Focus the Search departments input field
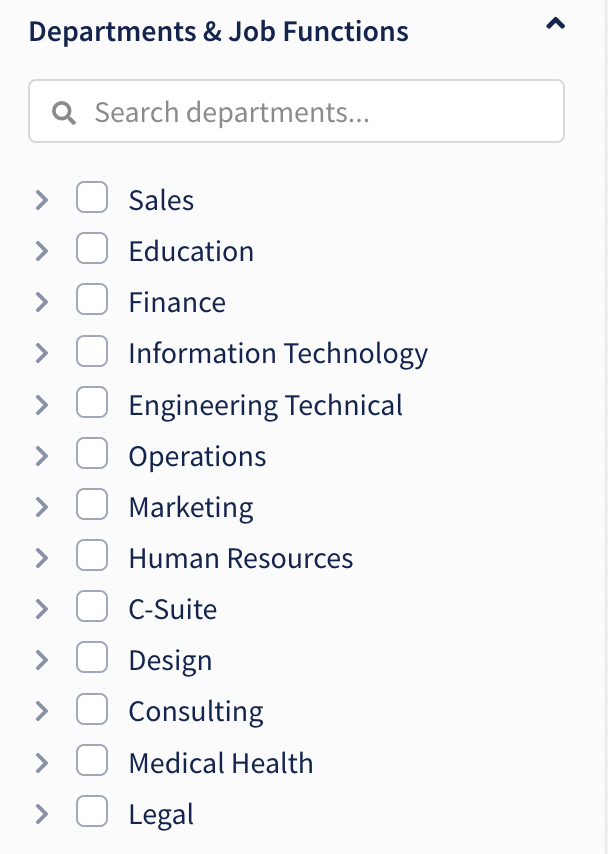 296,111
